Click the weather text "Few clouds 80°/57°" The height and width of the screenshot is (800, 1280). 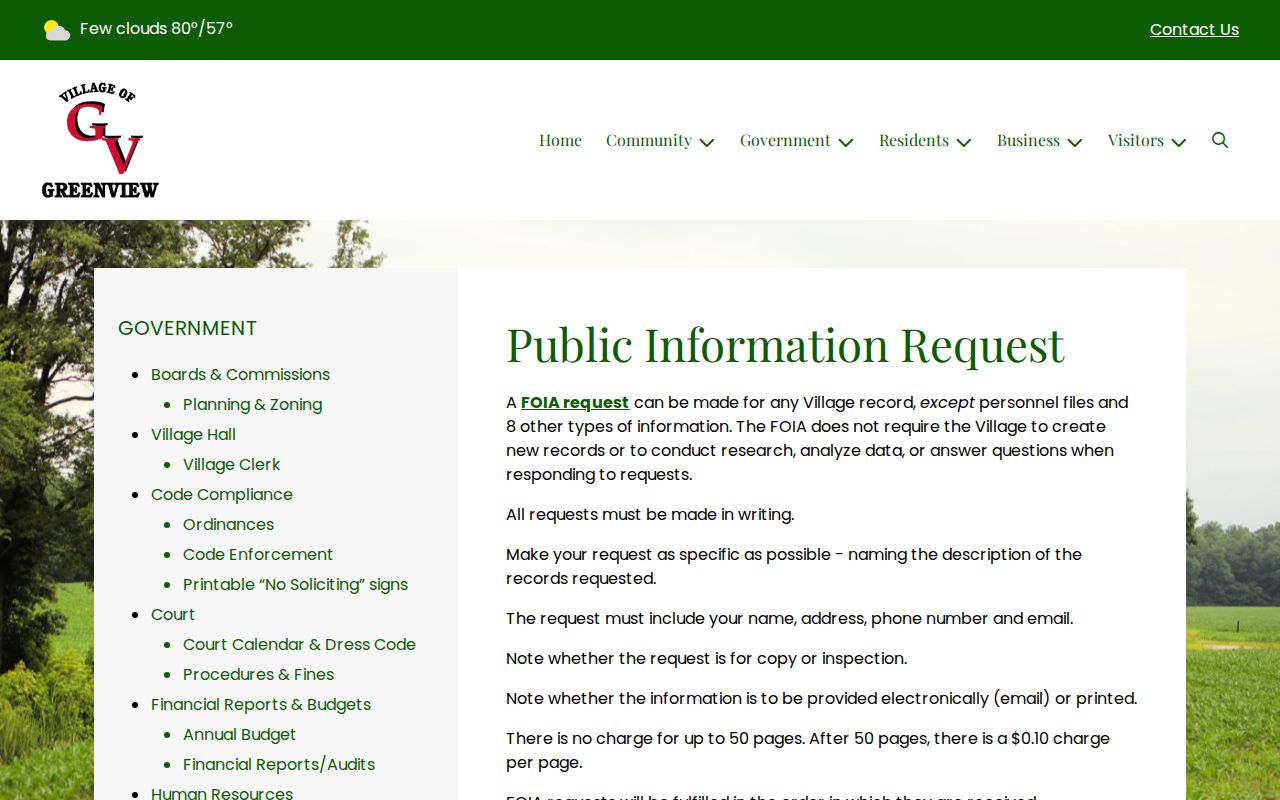coord(156,28)
